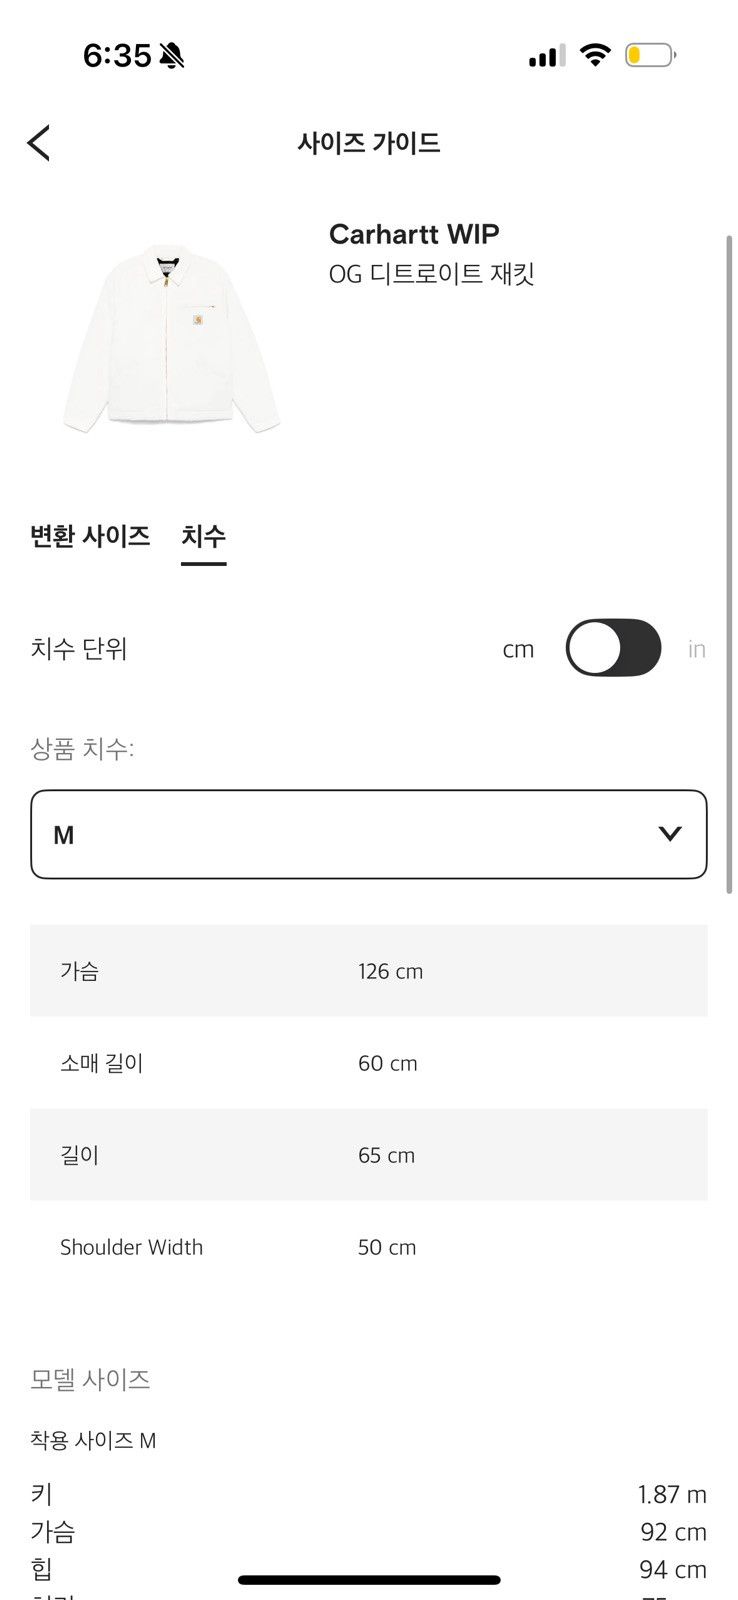Select the in unit label

click(697, 649)
